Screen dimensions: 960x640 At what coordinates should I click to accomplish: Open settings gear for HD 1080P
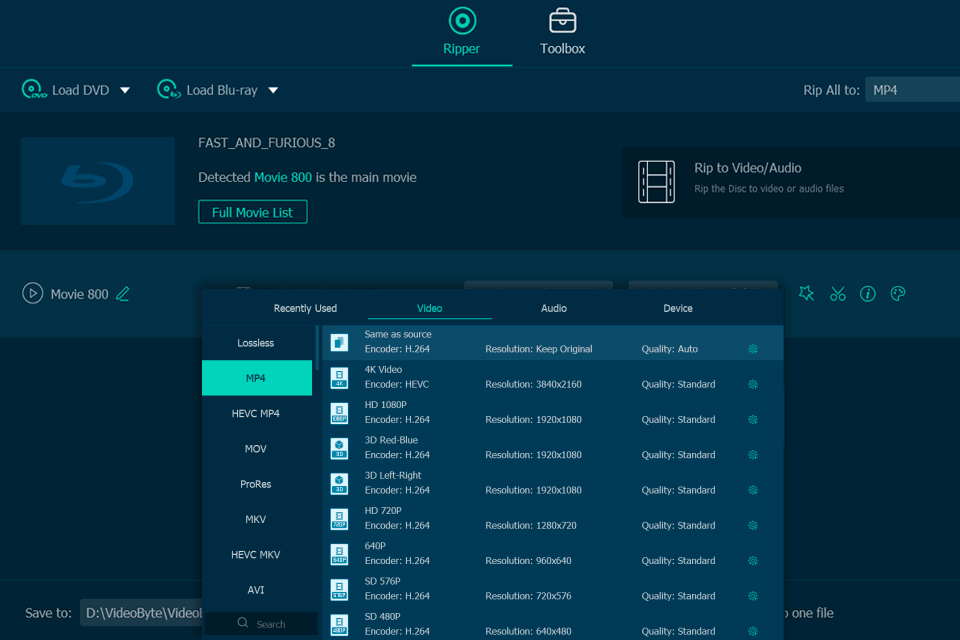pos(753,420)
